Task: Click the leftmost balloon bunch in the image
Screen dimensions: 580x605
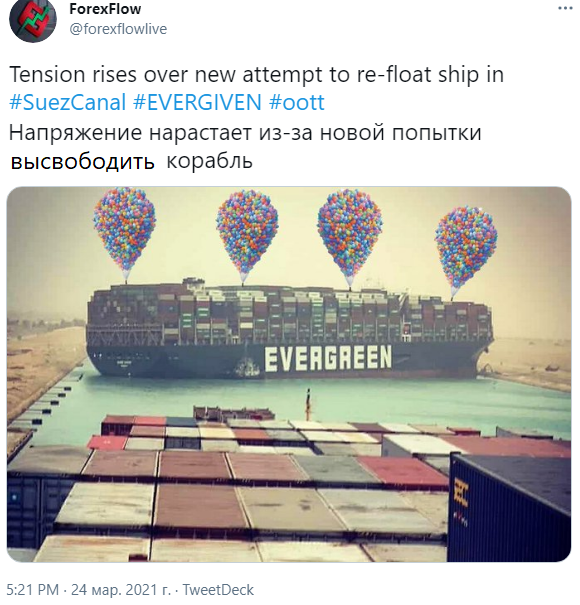Action: [x=125, y=233]
